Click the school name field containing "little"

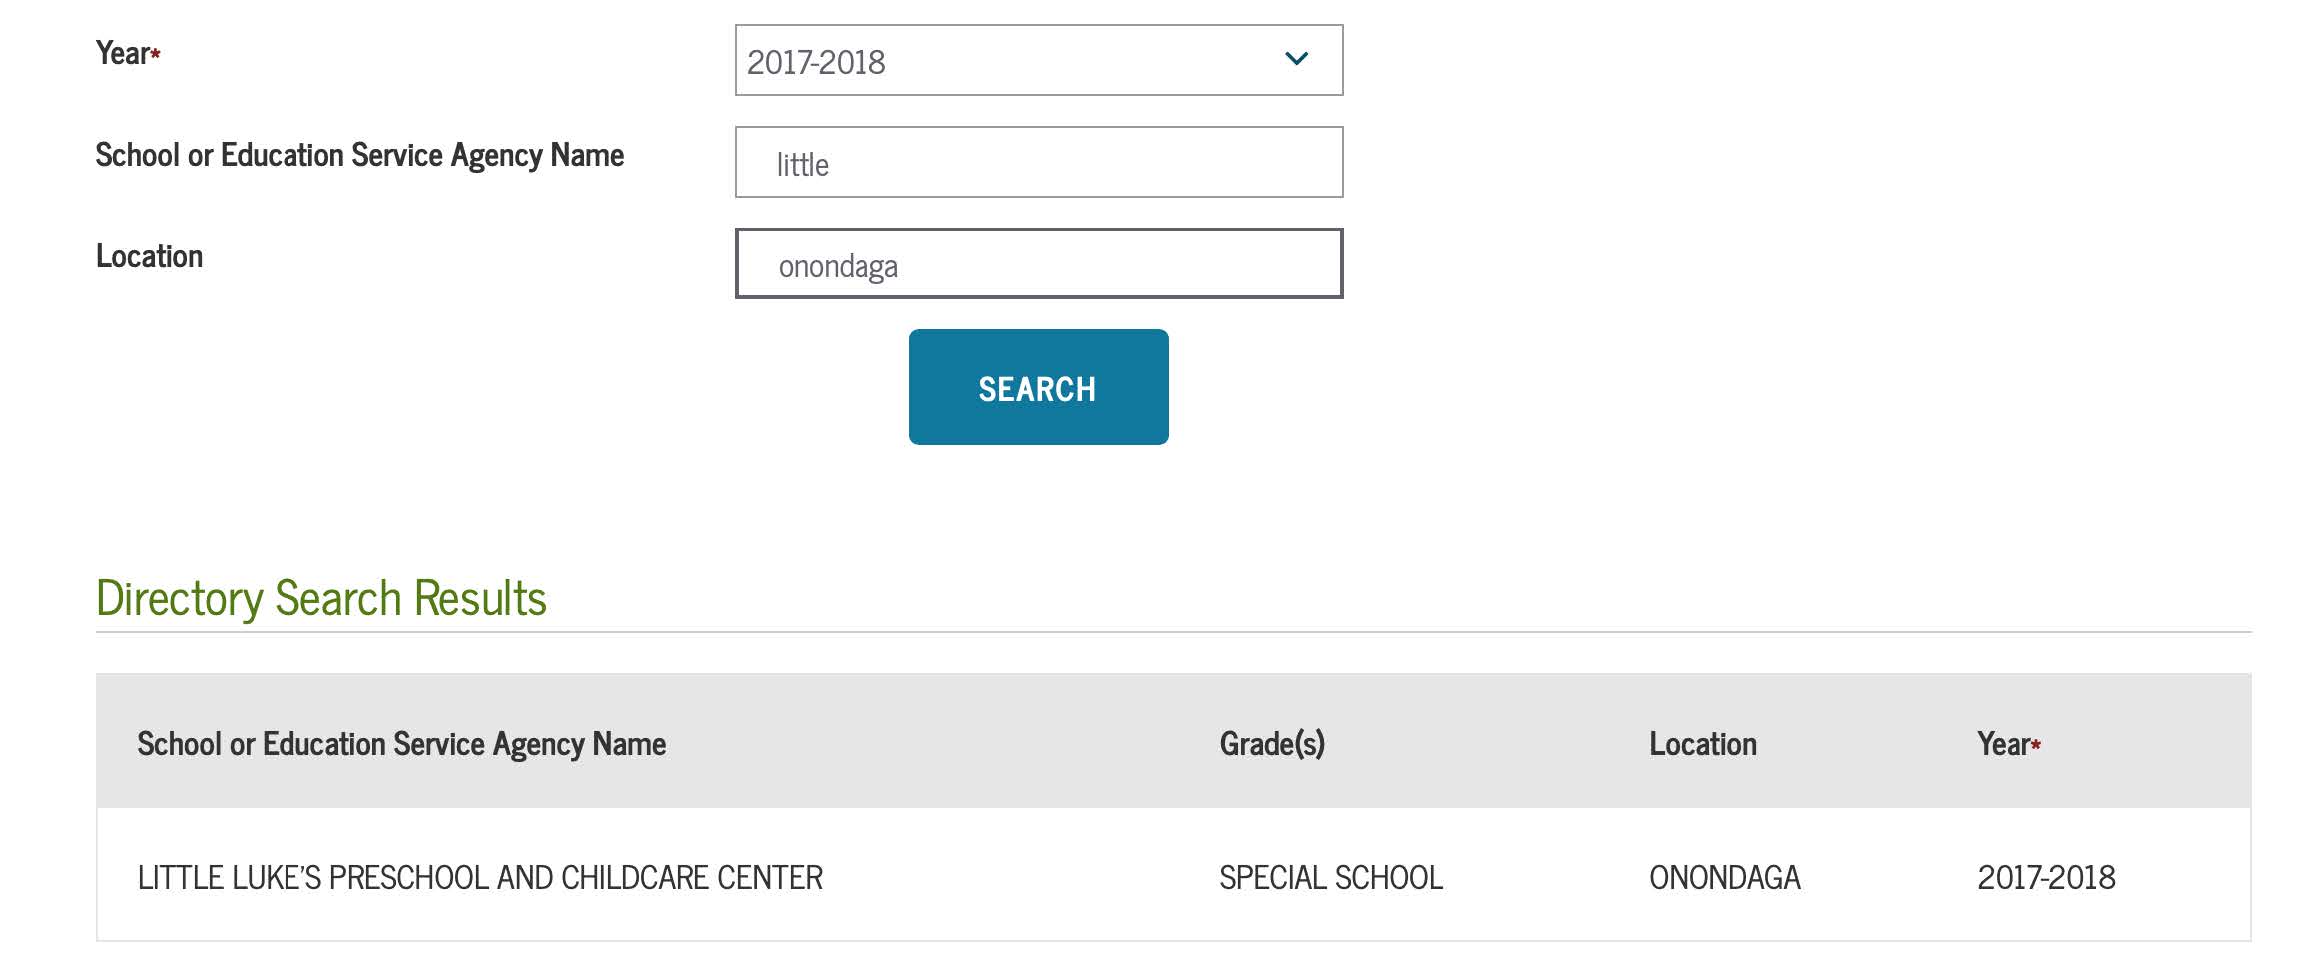1039,162
